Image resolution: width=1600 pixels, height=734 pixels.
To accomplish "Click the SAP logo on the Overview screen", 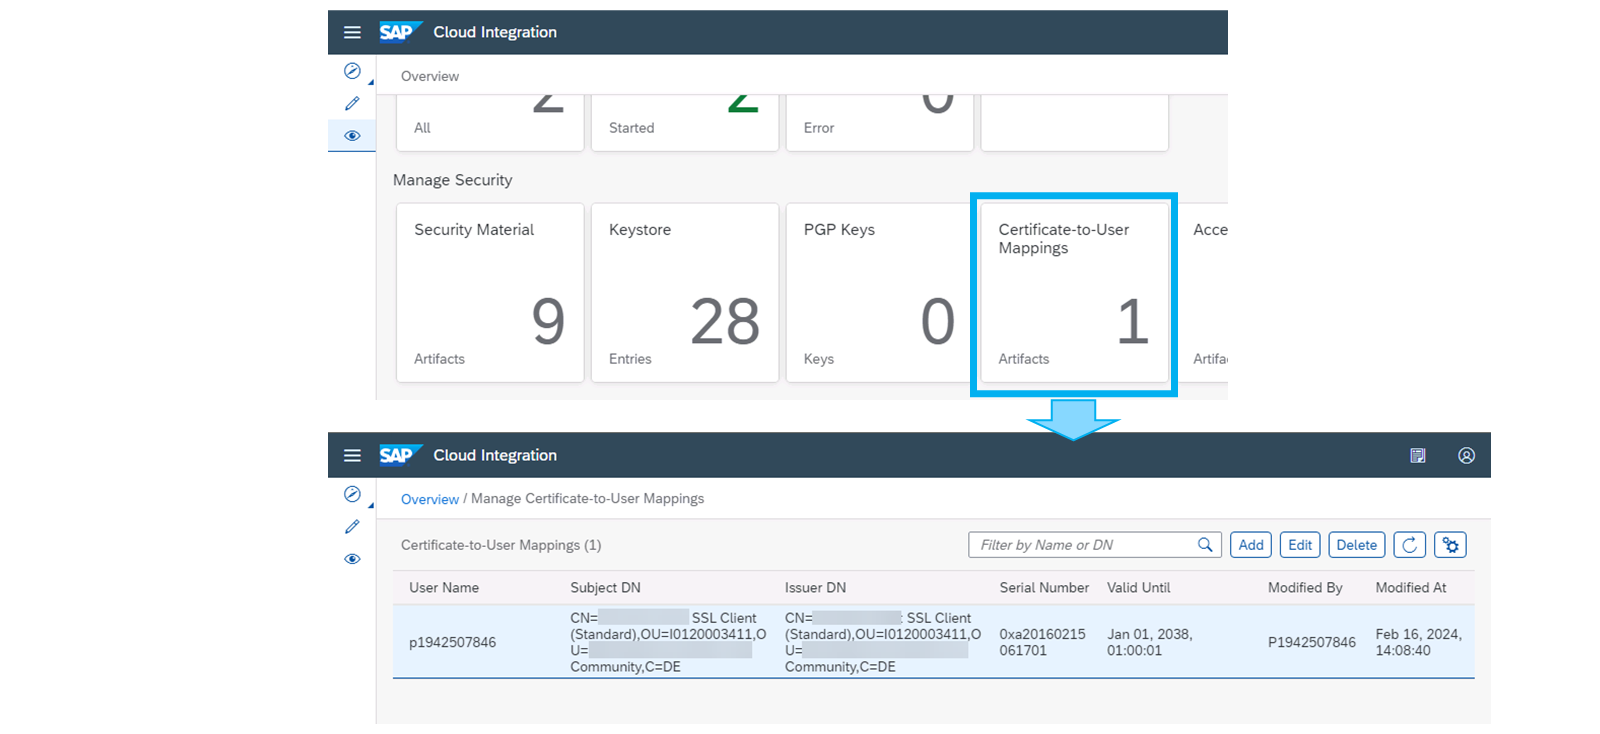I will tap(400, 32).
